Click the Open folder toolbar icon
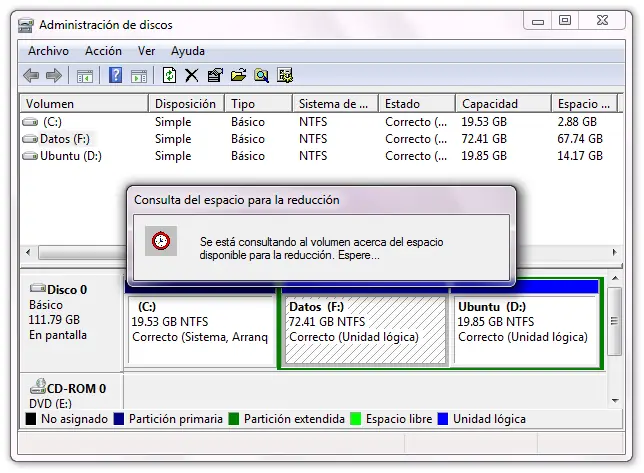This screenshot has width=644, height=473. click(238, 76)
